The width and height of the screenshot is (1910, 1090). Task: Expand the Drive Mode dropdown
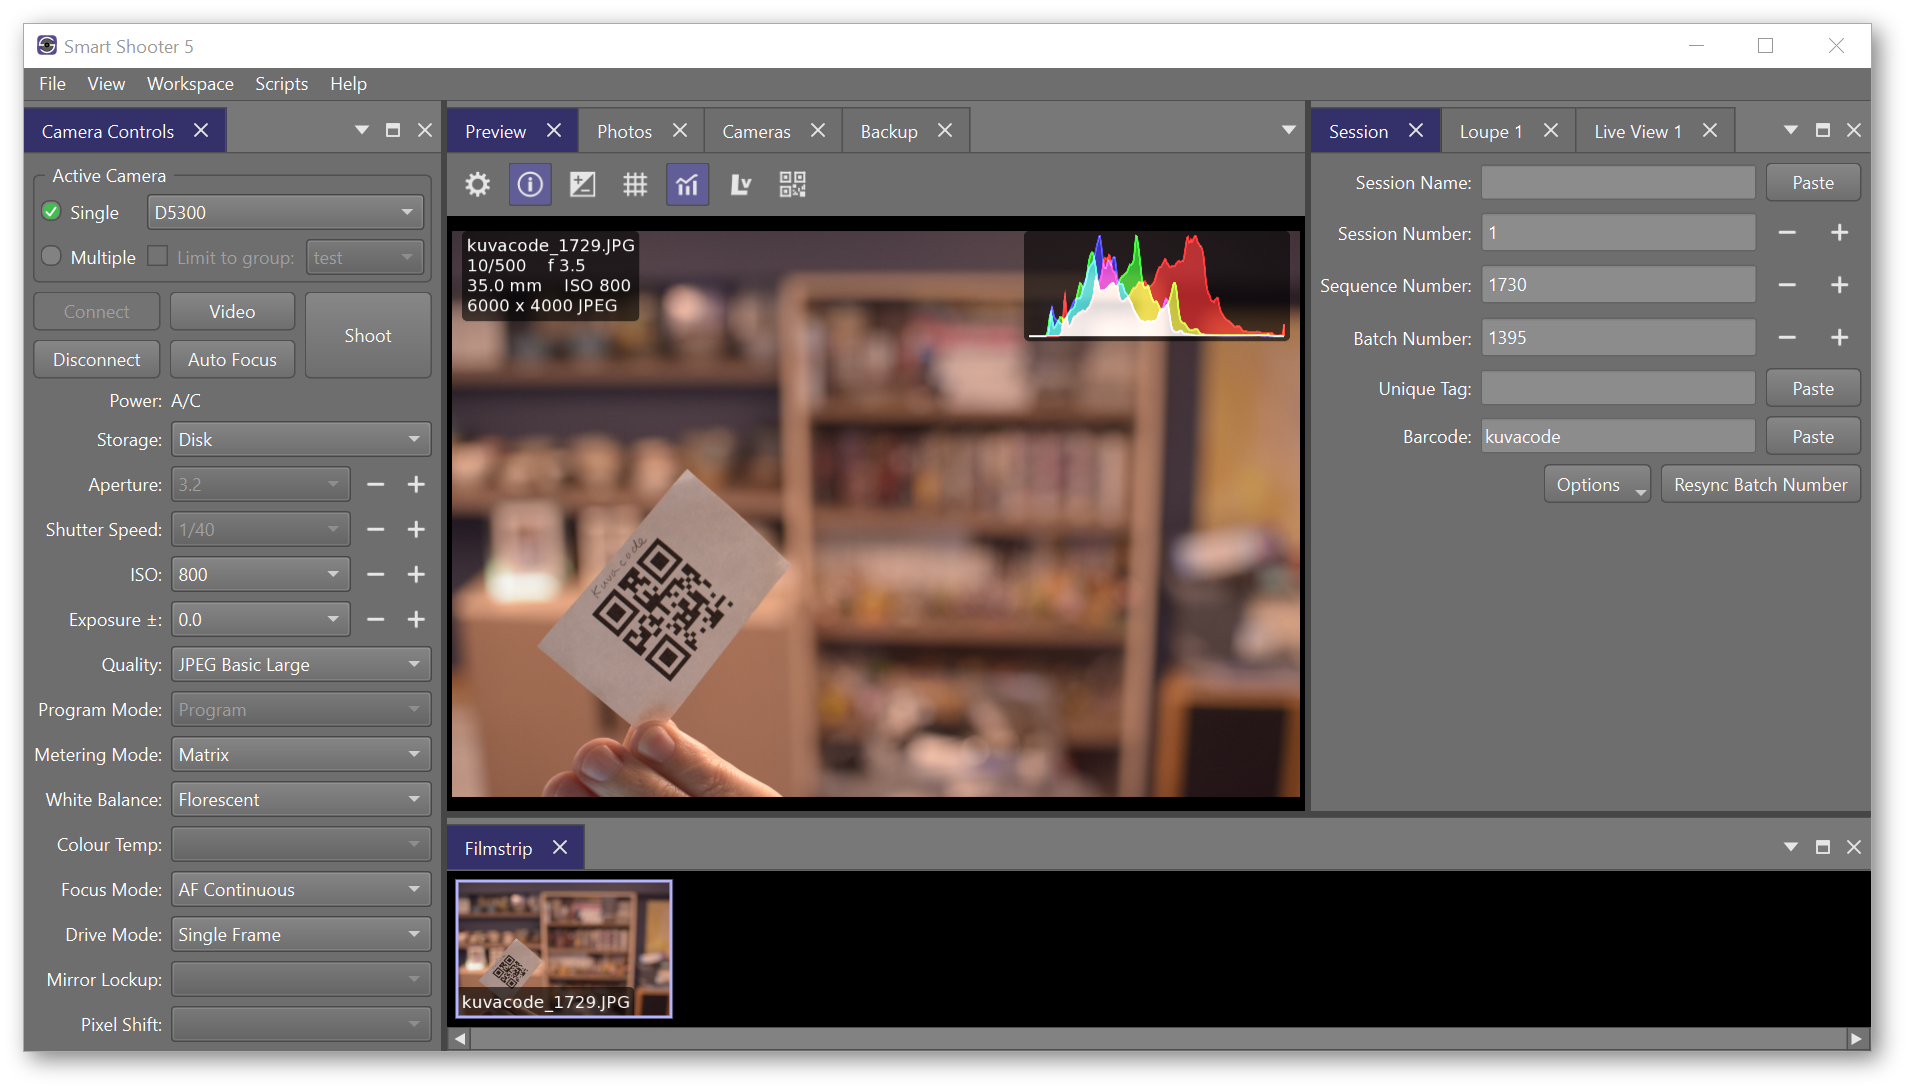coord(299,934)
